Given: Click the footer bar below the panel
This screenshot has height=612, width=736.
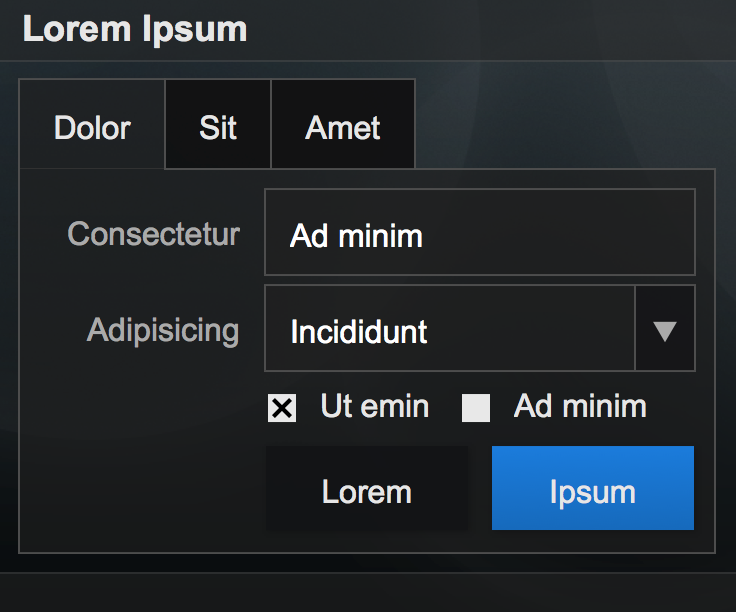Looking at the screenshot, I should [x=368, y=592].
